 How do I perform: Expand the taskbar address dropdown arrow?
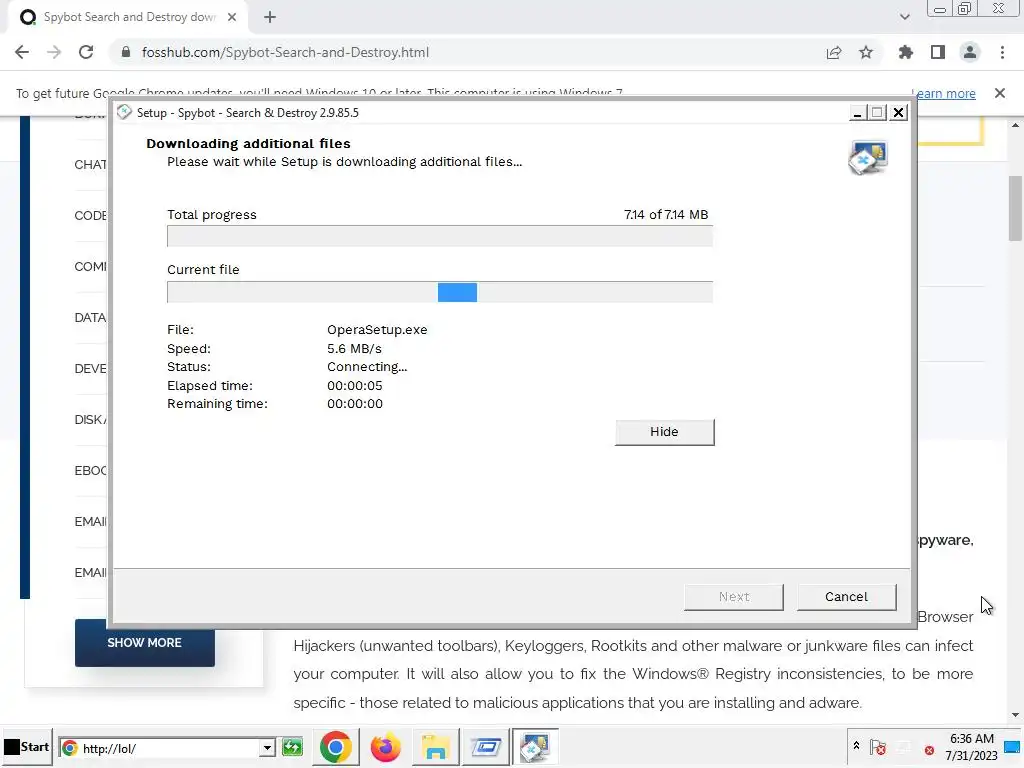pyautogui.click(x=267, y=748)
